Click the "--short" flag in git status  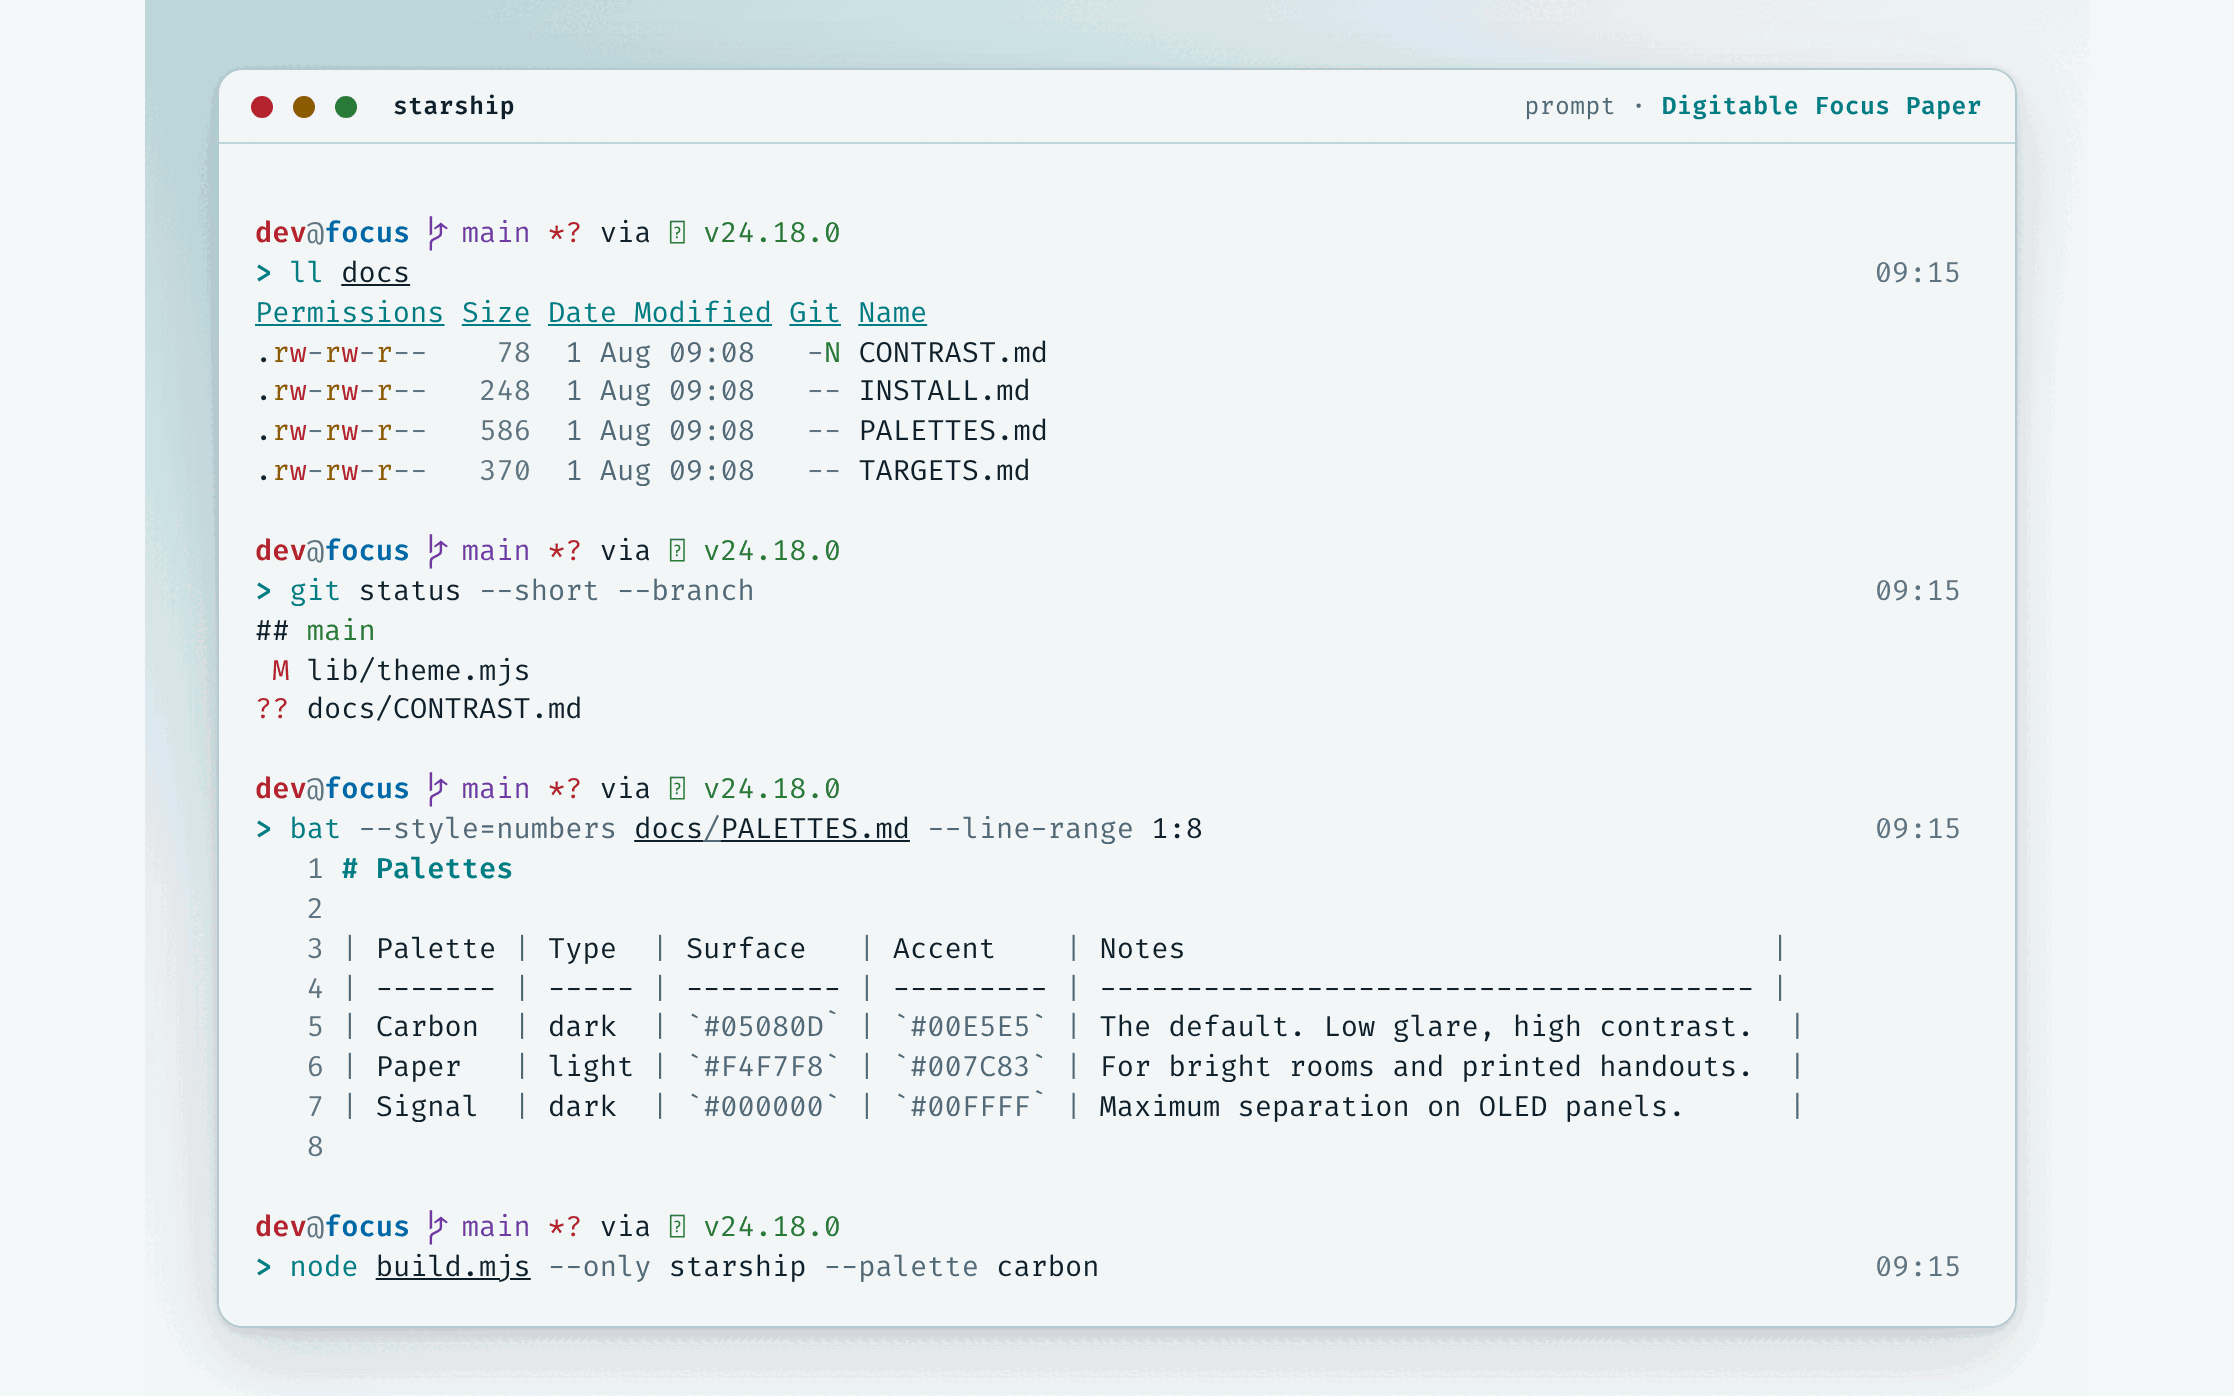pyautogui.click(x=539, y=591)
